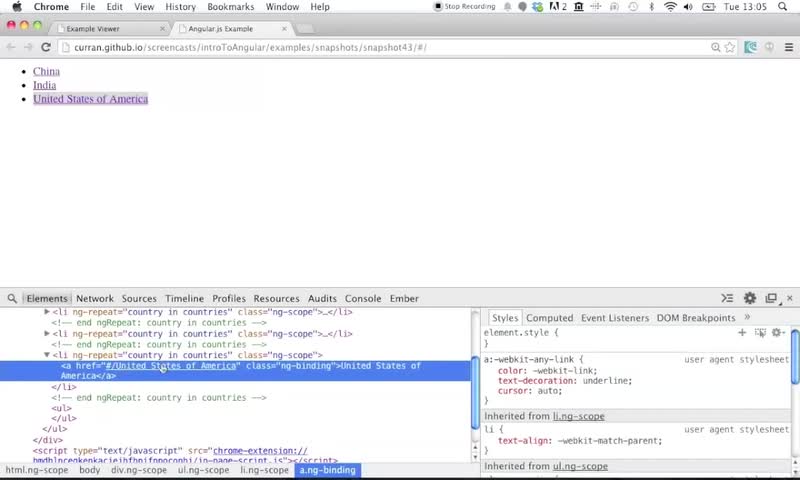
Task: Open Time Machine menu bar icon
Action: click(x=633, y=7)
